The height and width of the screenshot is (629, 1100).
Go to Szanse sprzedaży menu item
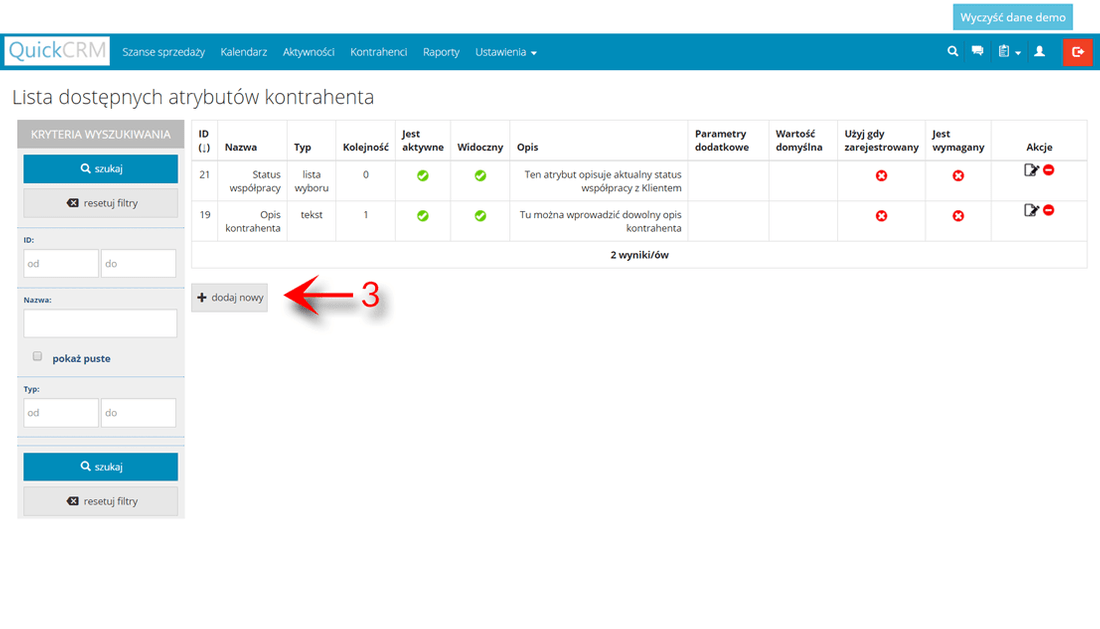[163, 52]
